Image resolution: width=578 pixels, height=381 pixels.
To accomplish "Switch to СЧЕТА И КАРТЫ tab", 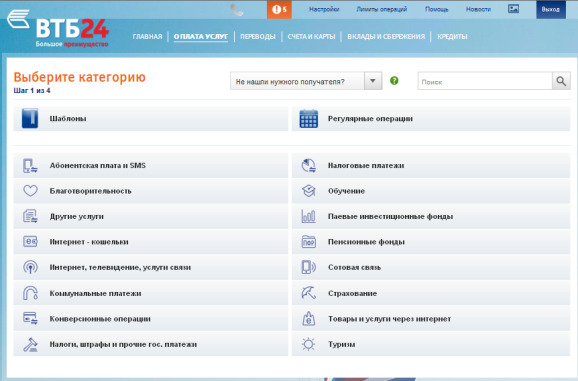I will [311, 36].
